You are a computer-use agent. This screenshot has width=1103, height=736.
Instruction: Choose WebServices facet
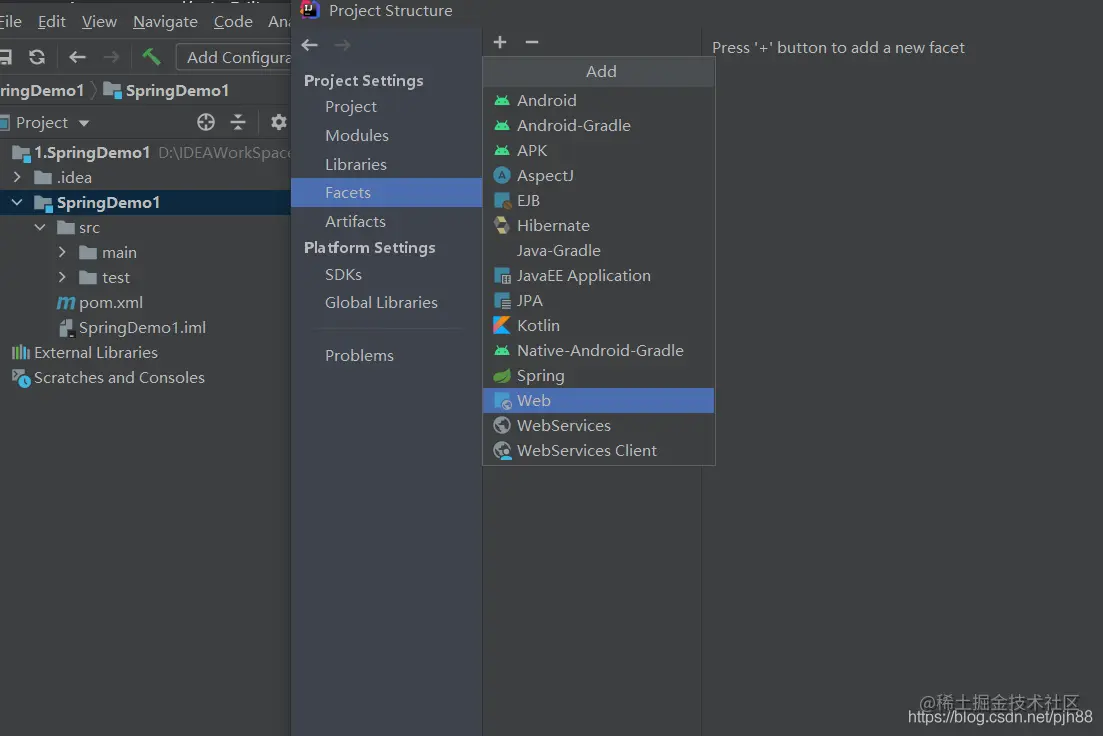(x=599, y=426)
